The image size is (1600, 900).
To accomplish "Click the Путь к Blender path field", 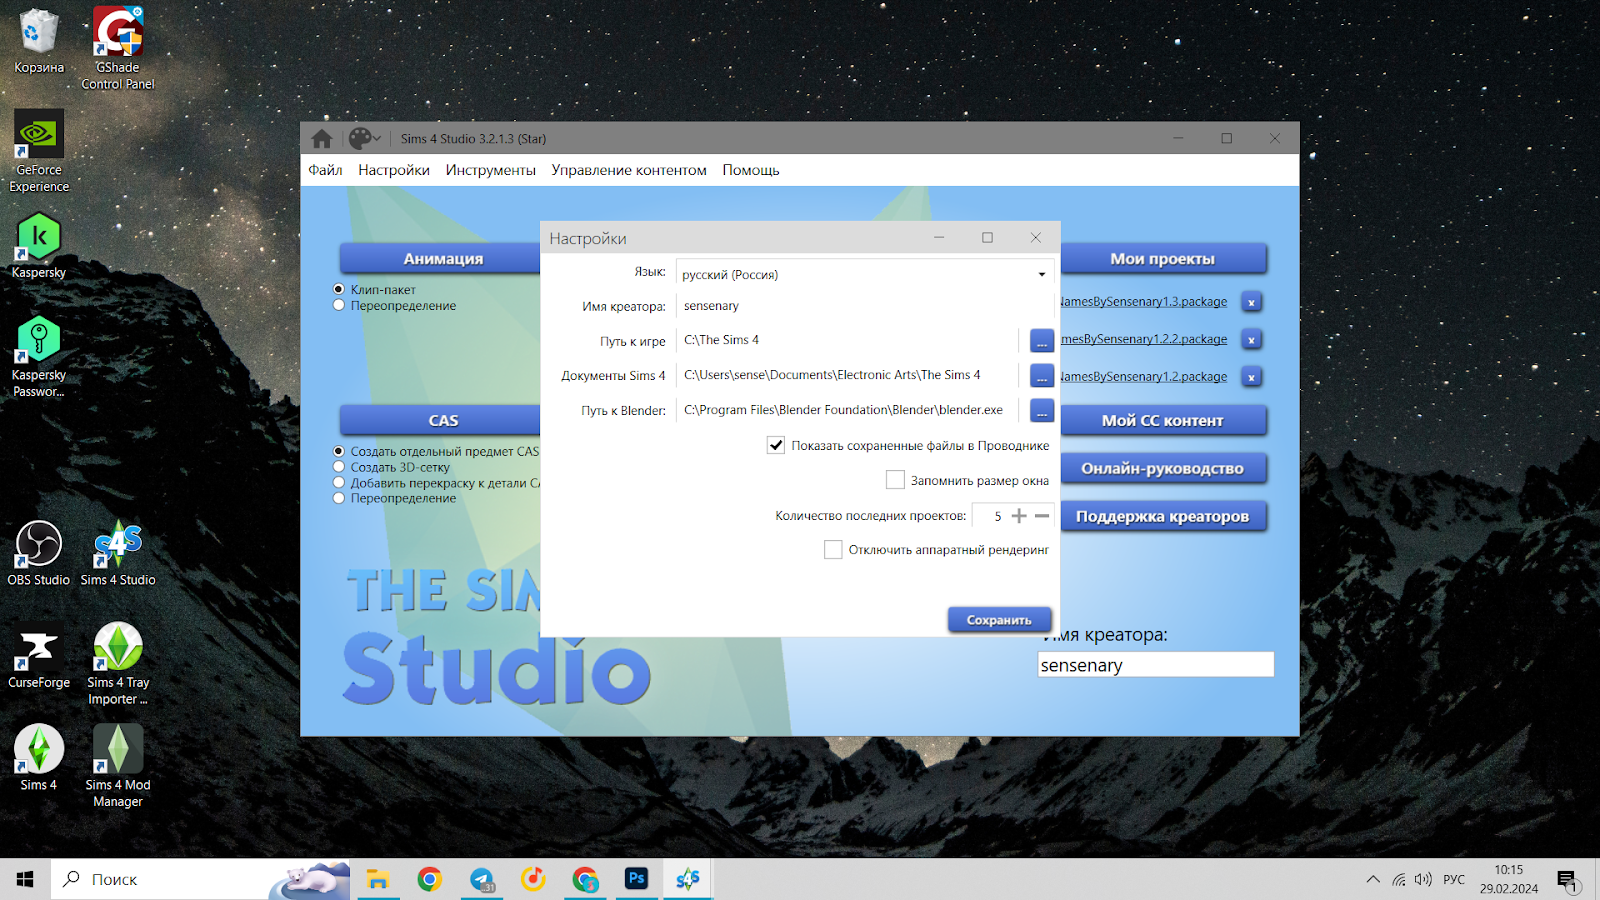I will [847, 410].
